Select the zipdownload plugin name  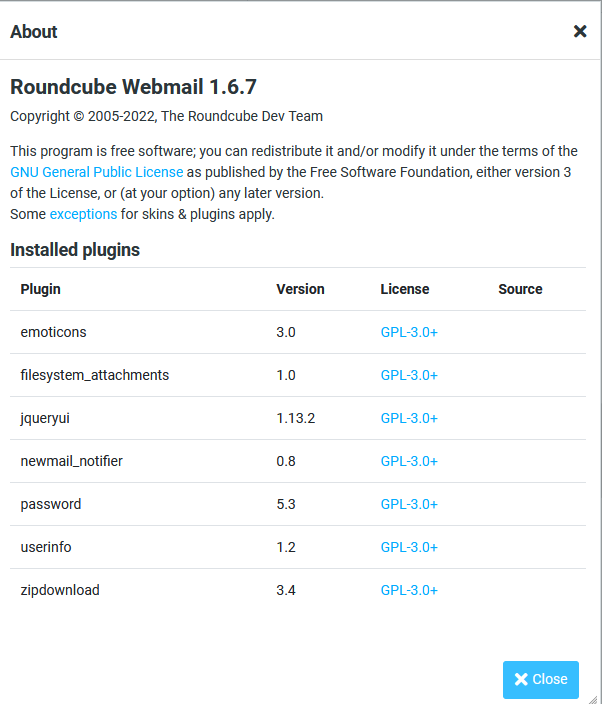[x=60, y=590]
